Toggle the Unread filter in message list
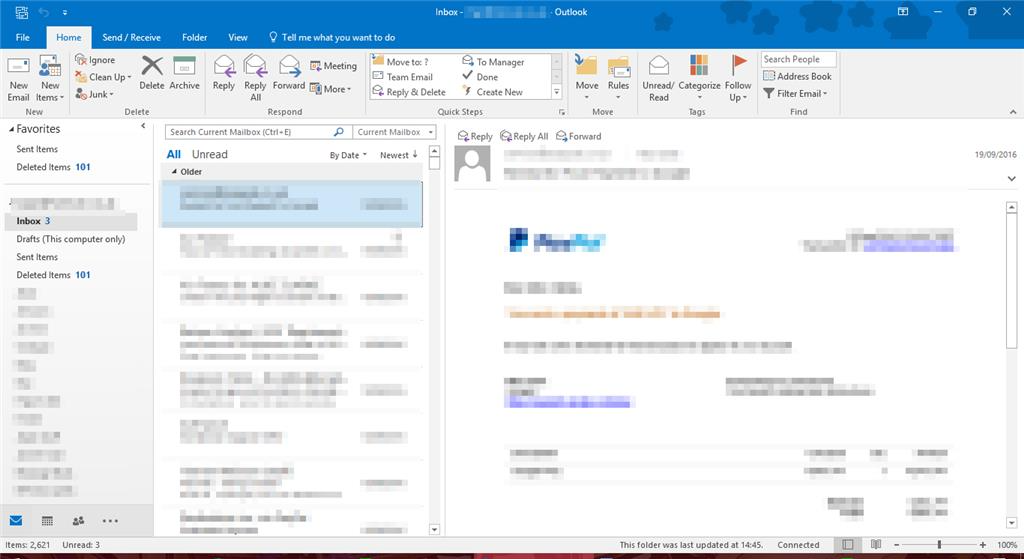This screenshot has width=1024, height=559. click(x=210, y=155)
